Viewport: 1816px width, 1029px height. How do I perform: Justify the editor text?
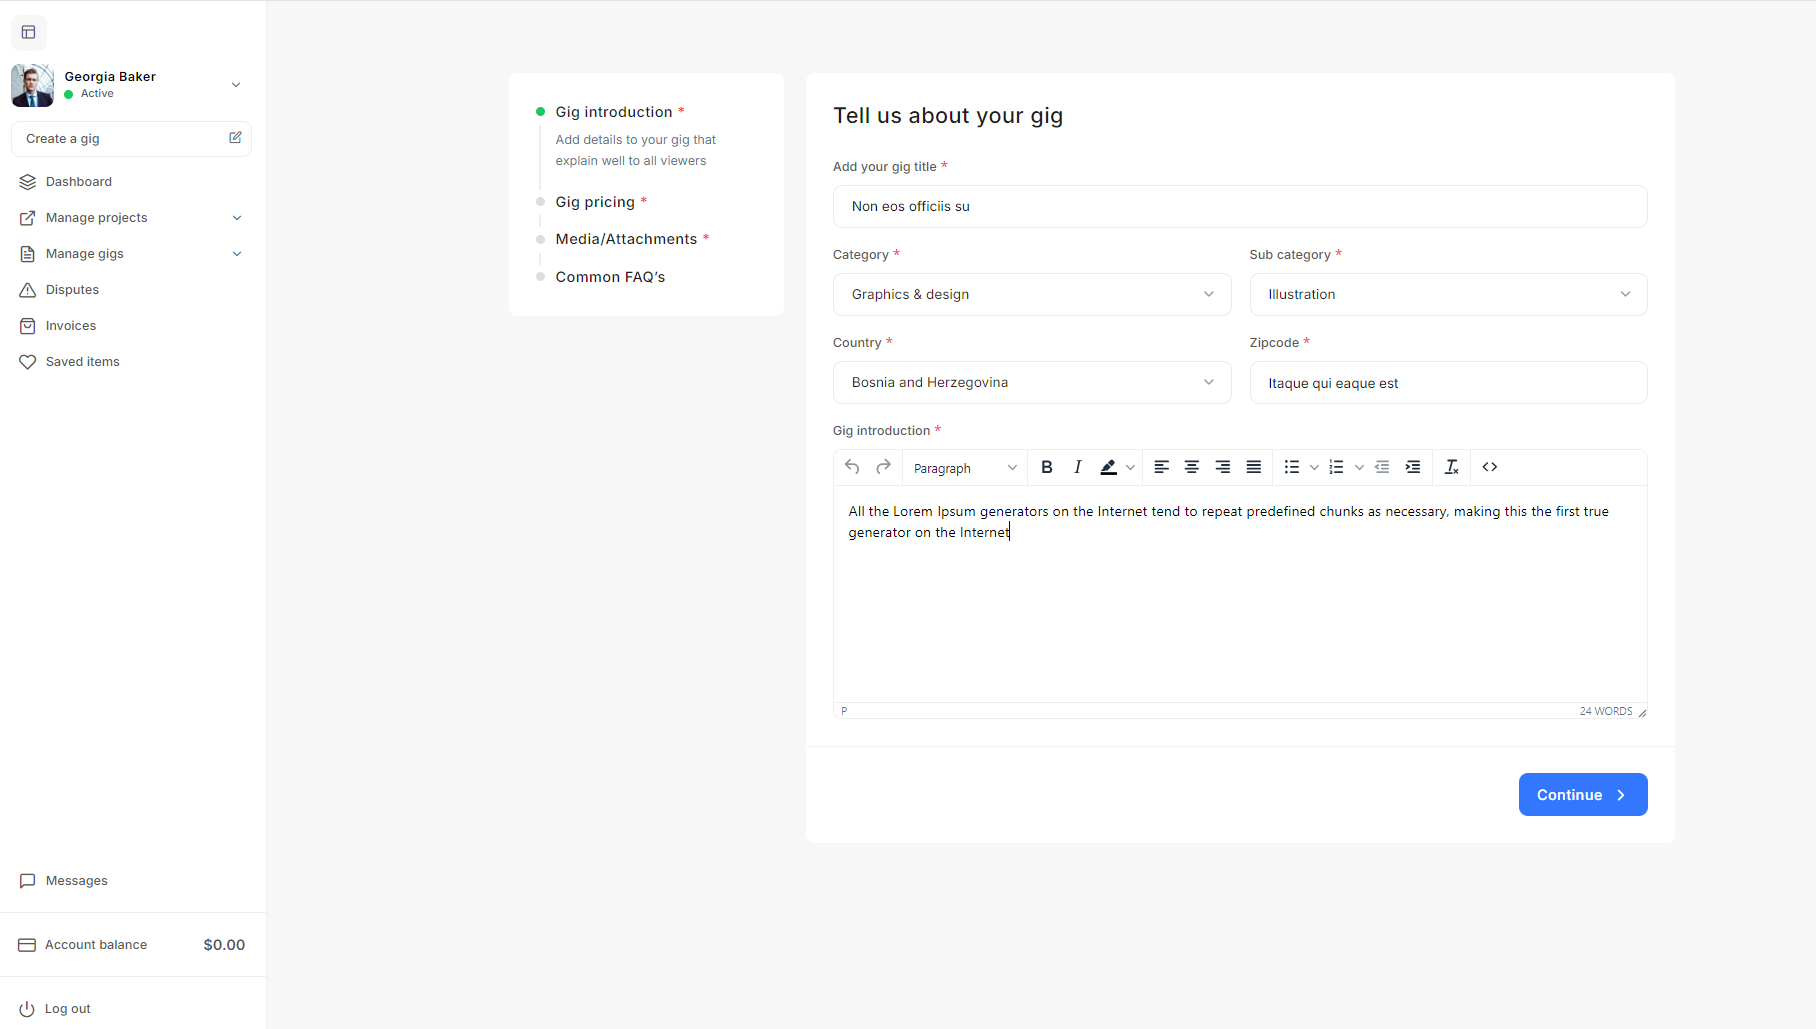pyautogui.click(x=1253, y=467)
